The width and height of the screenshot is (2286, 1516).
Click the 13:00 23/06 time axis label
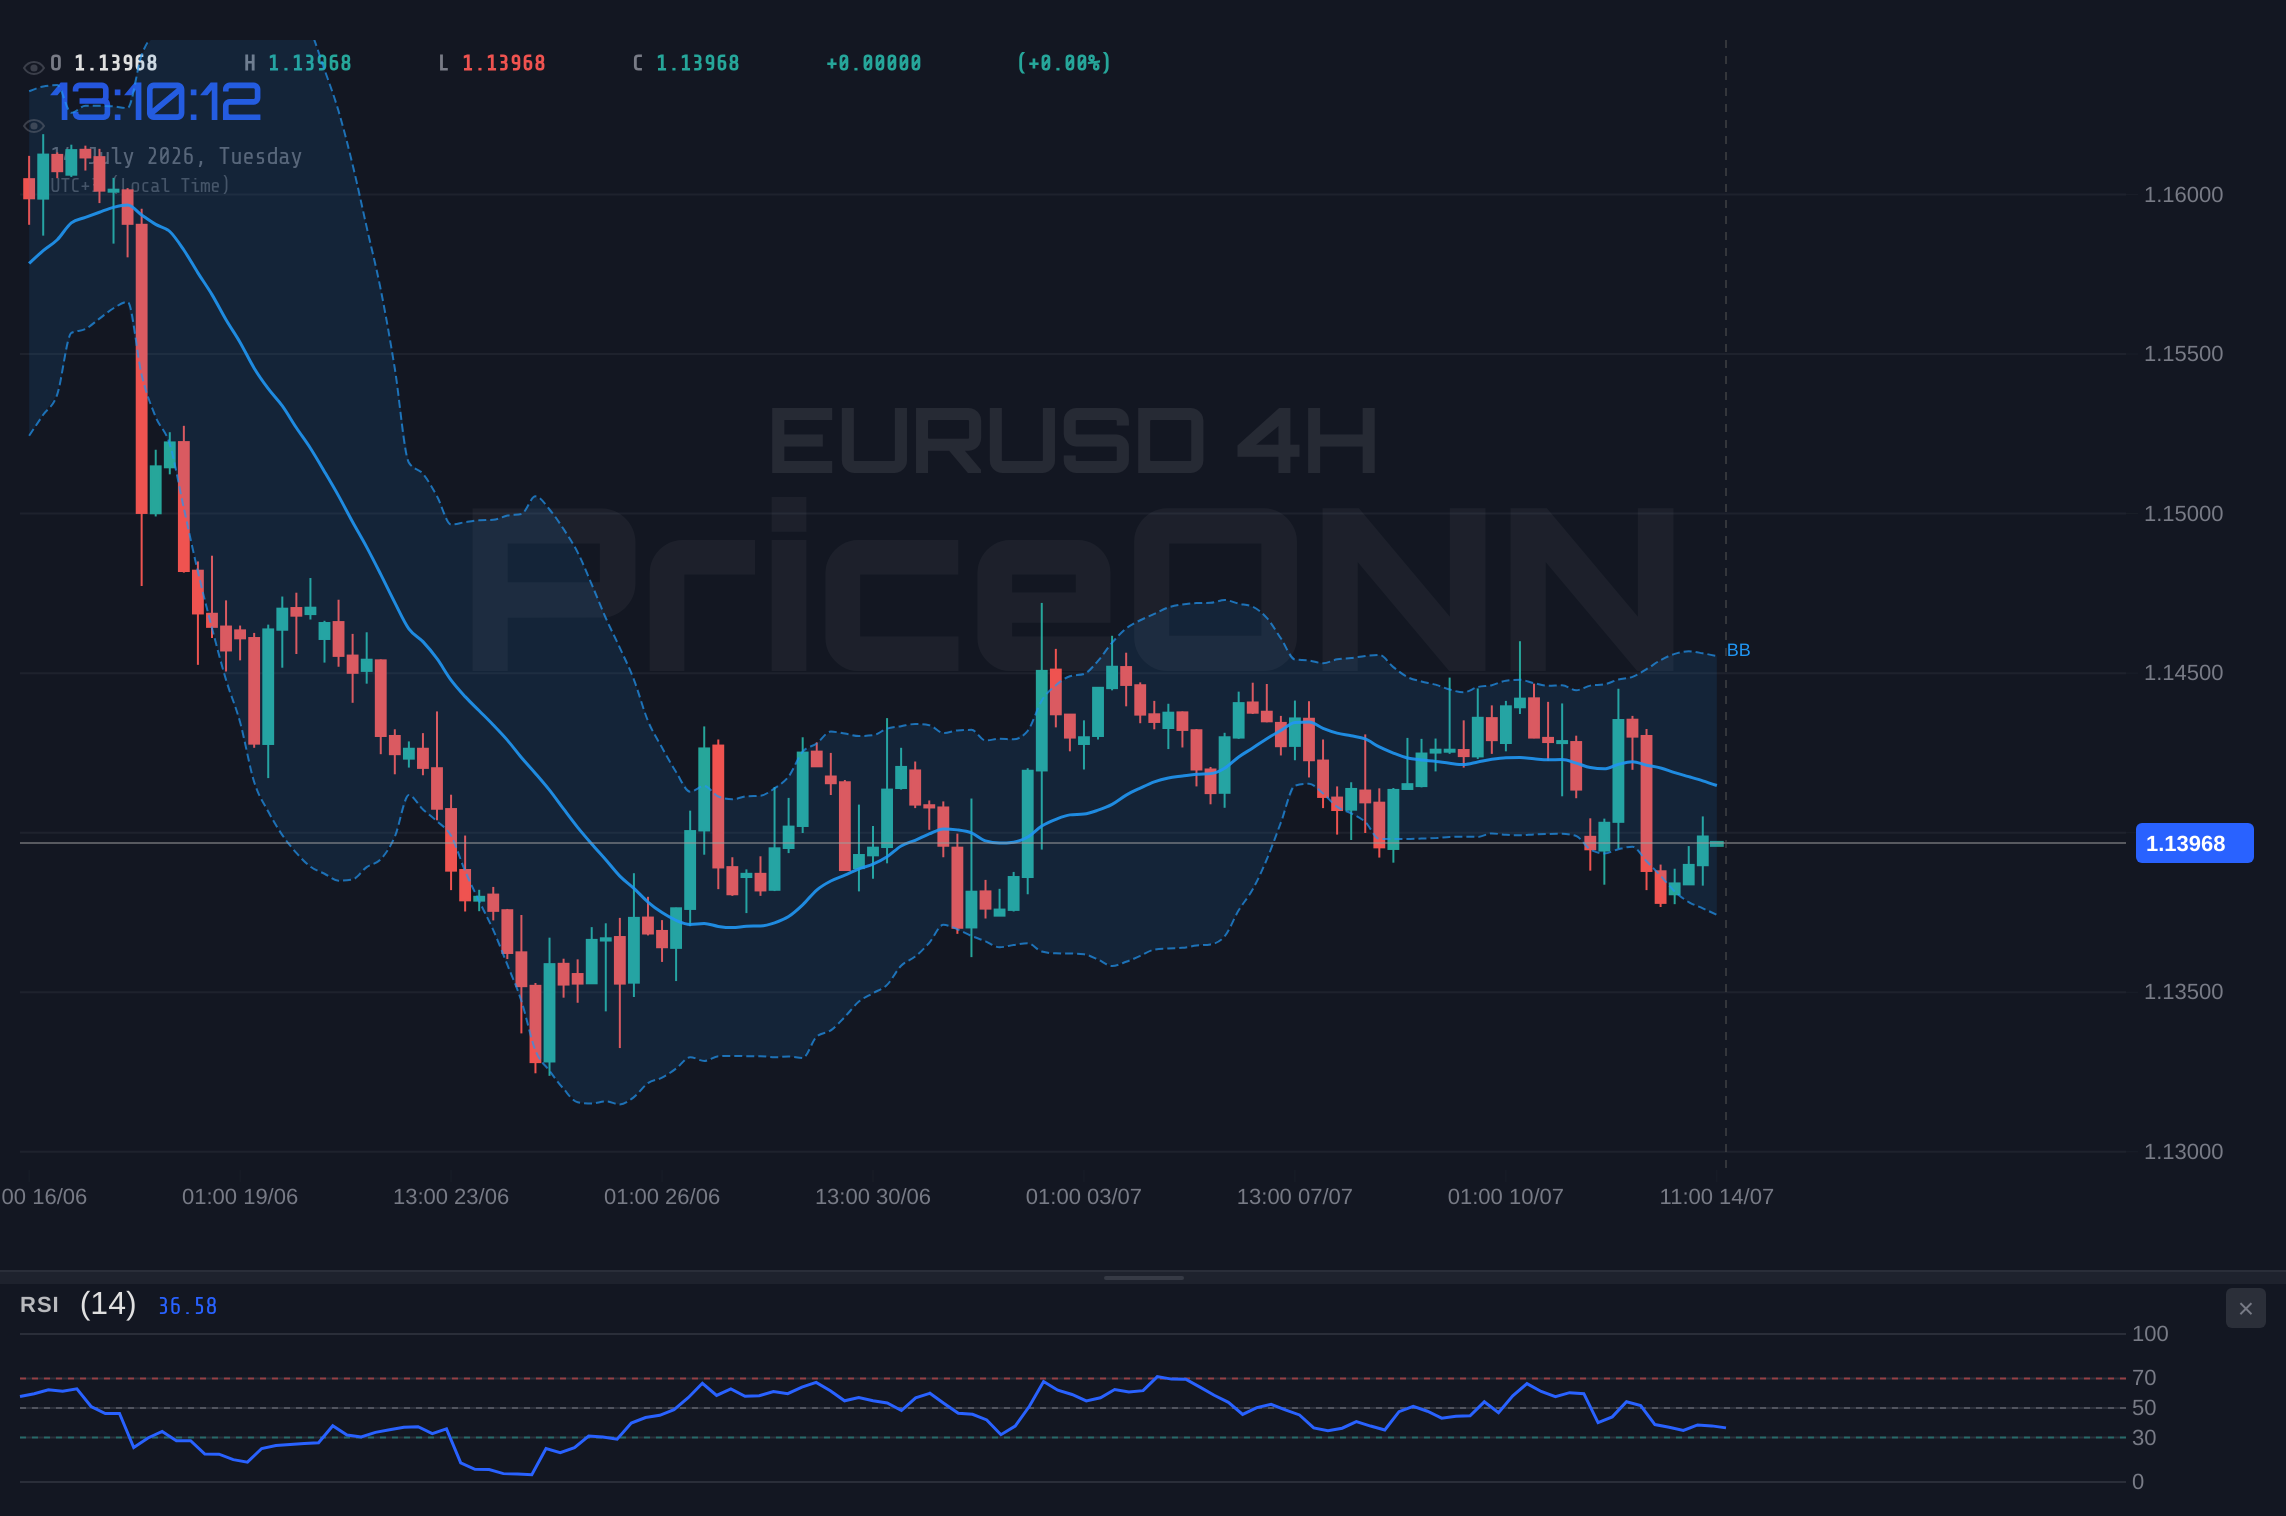click(451, 1197)
